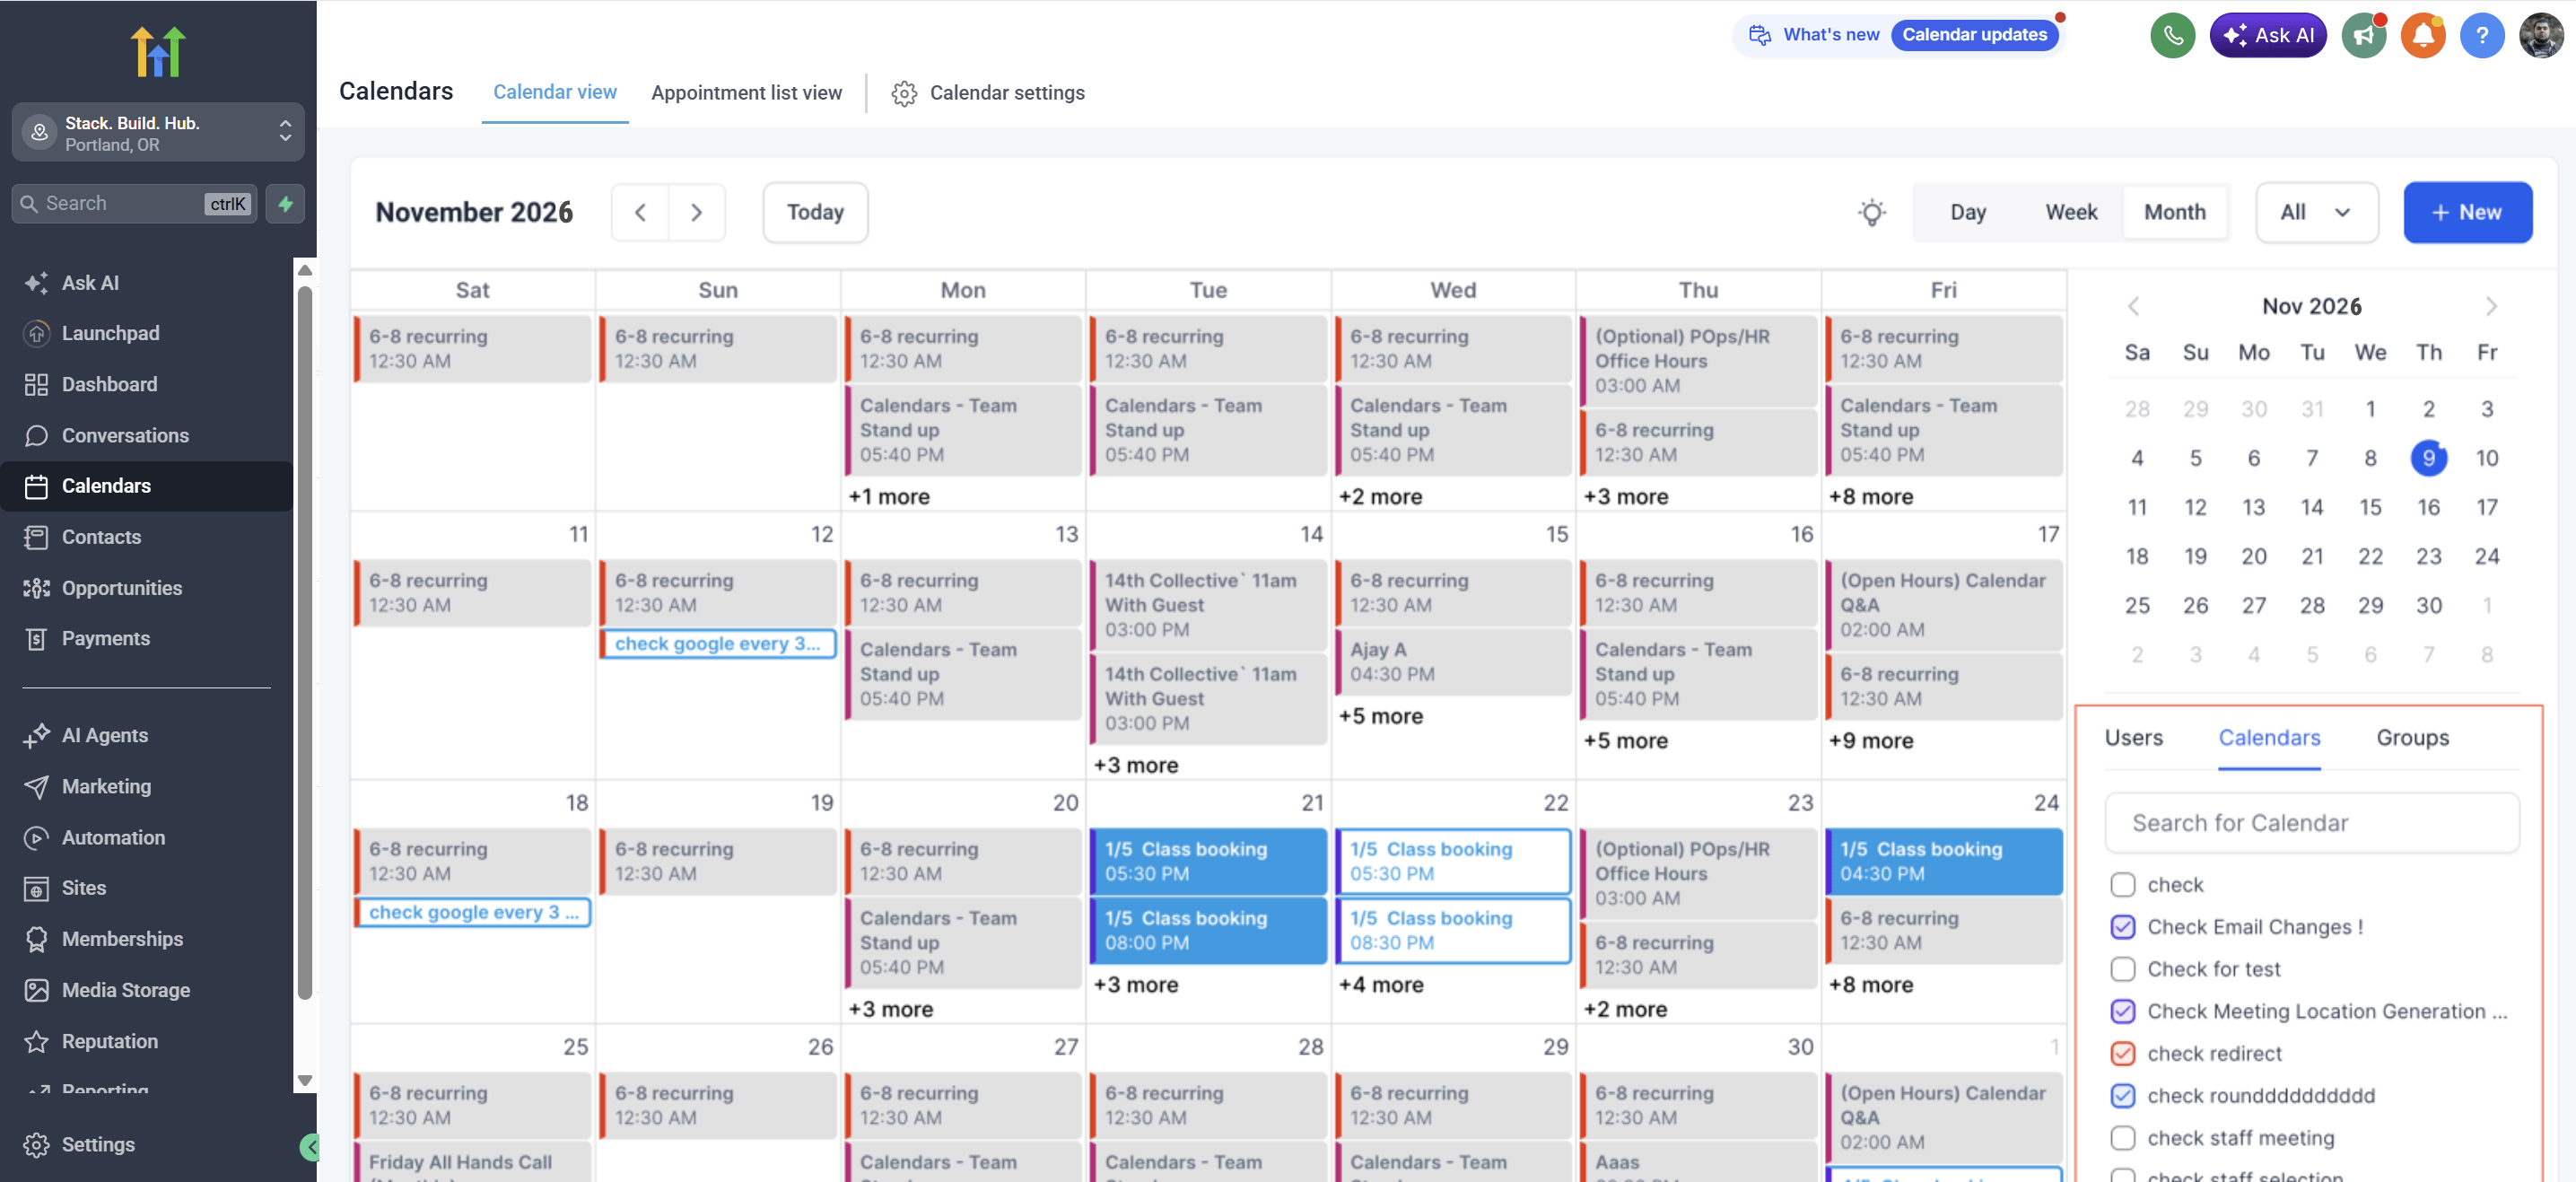Open the Calendar updates badge
This screenshot has height=1182, width=2576.
point(1974,35)
